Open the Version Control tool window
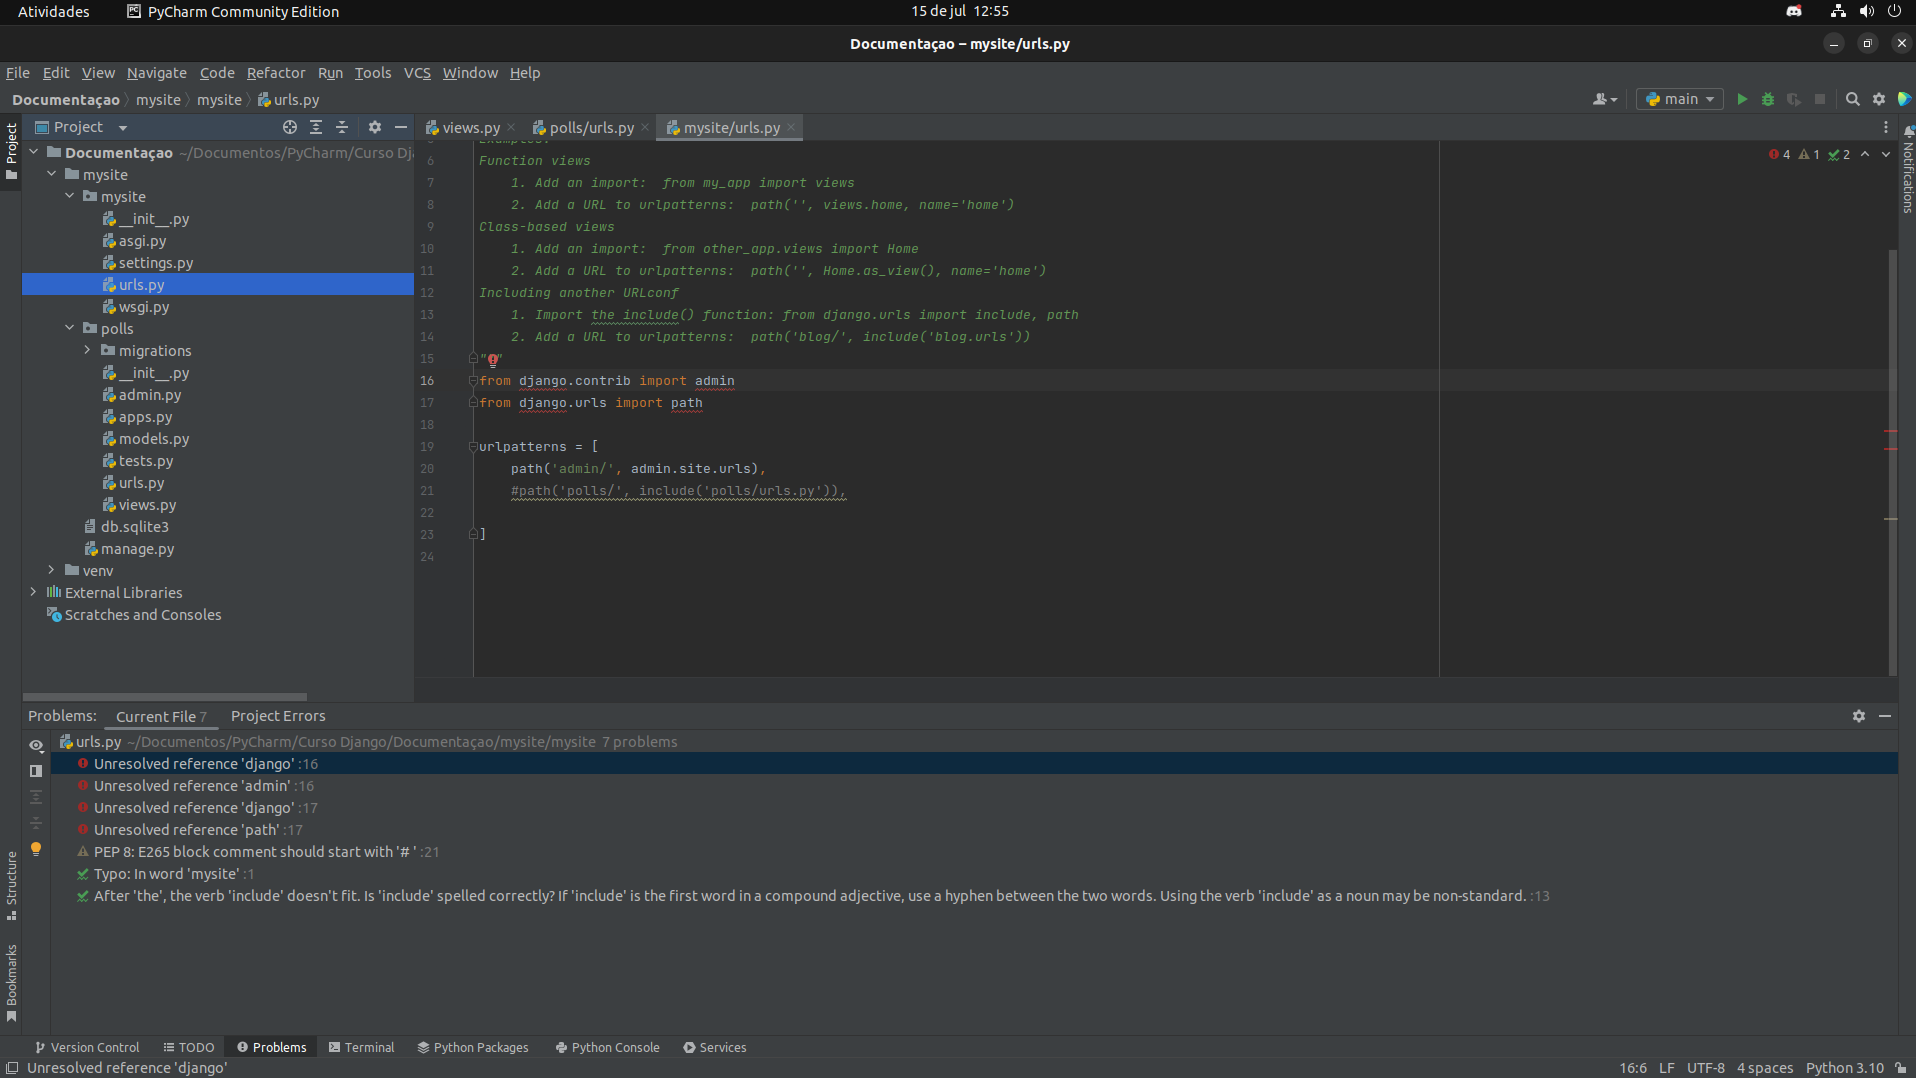The width and height of the screenshot is (1916, 1078). [87, 1047]
